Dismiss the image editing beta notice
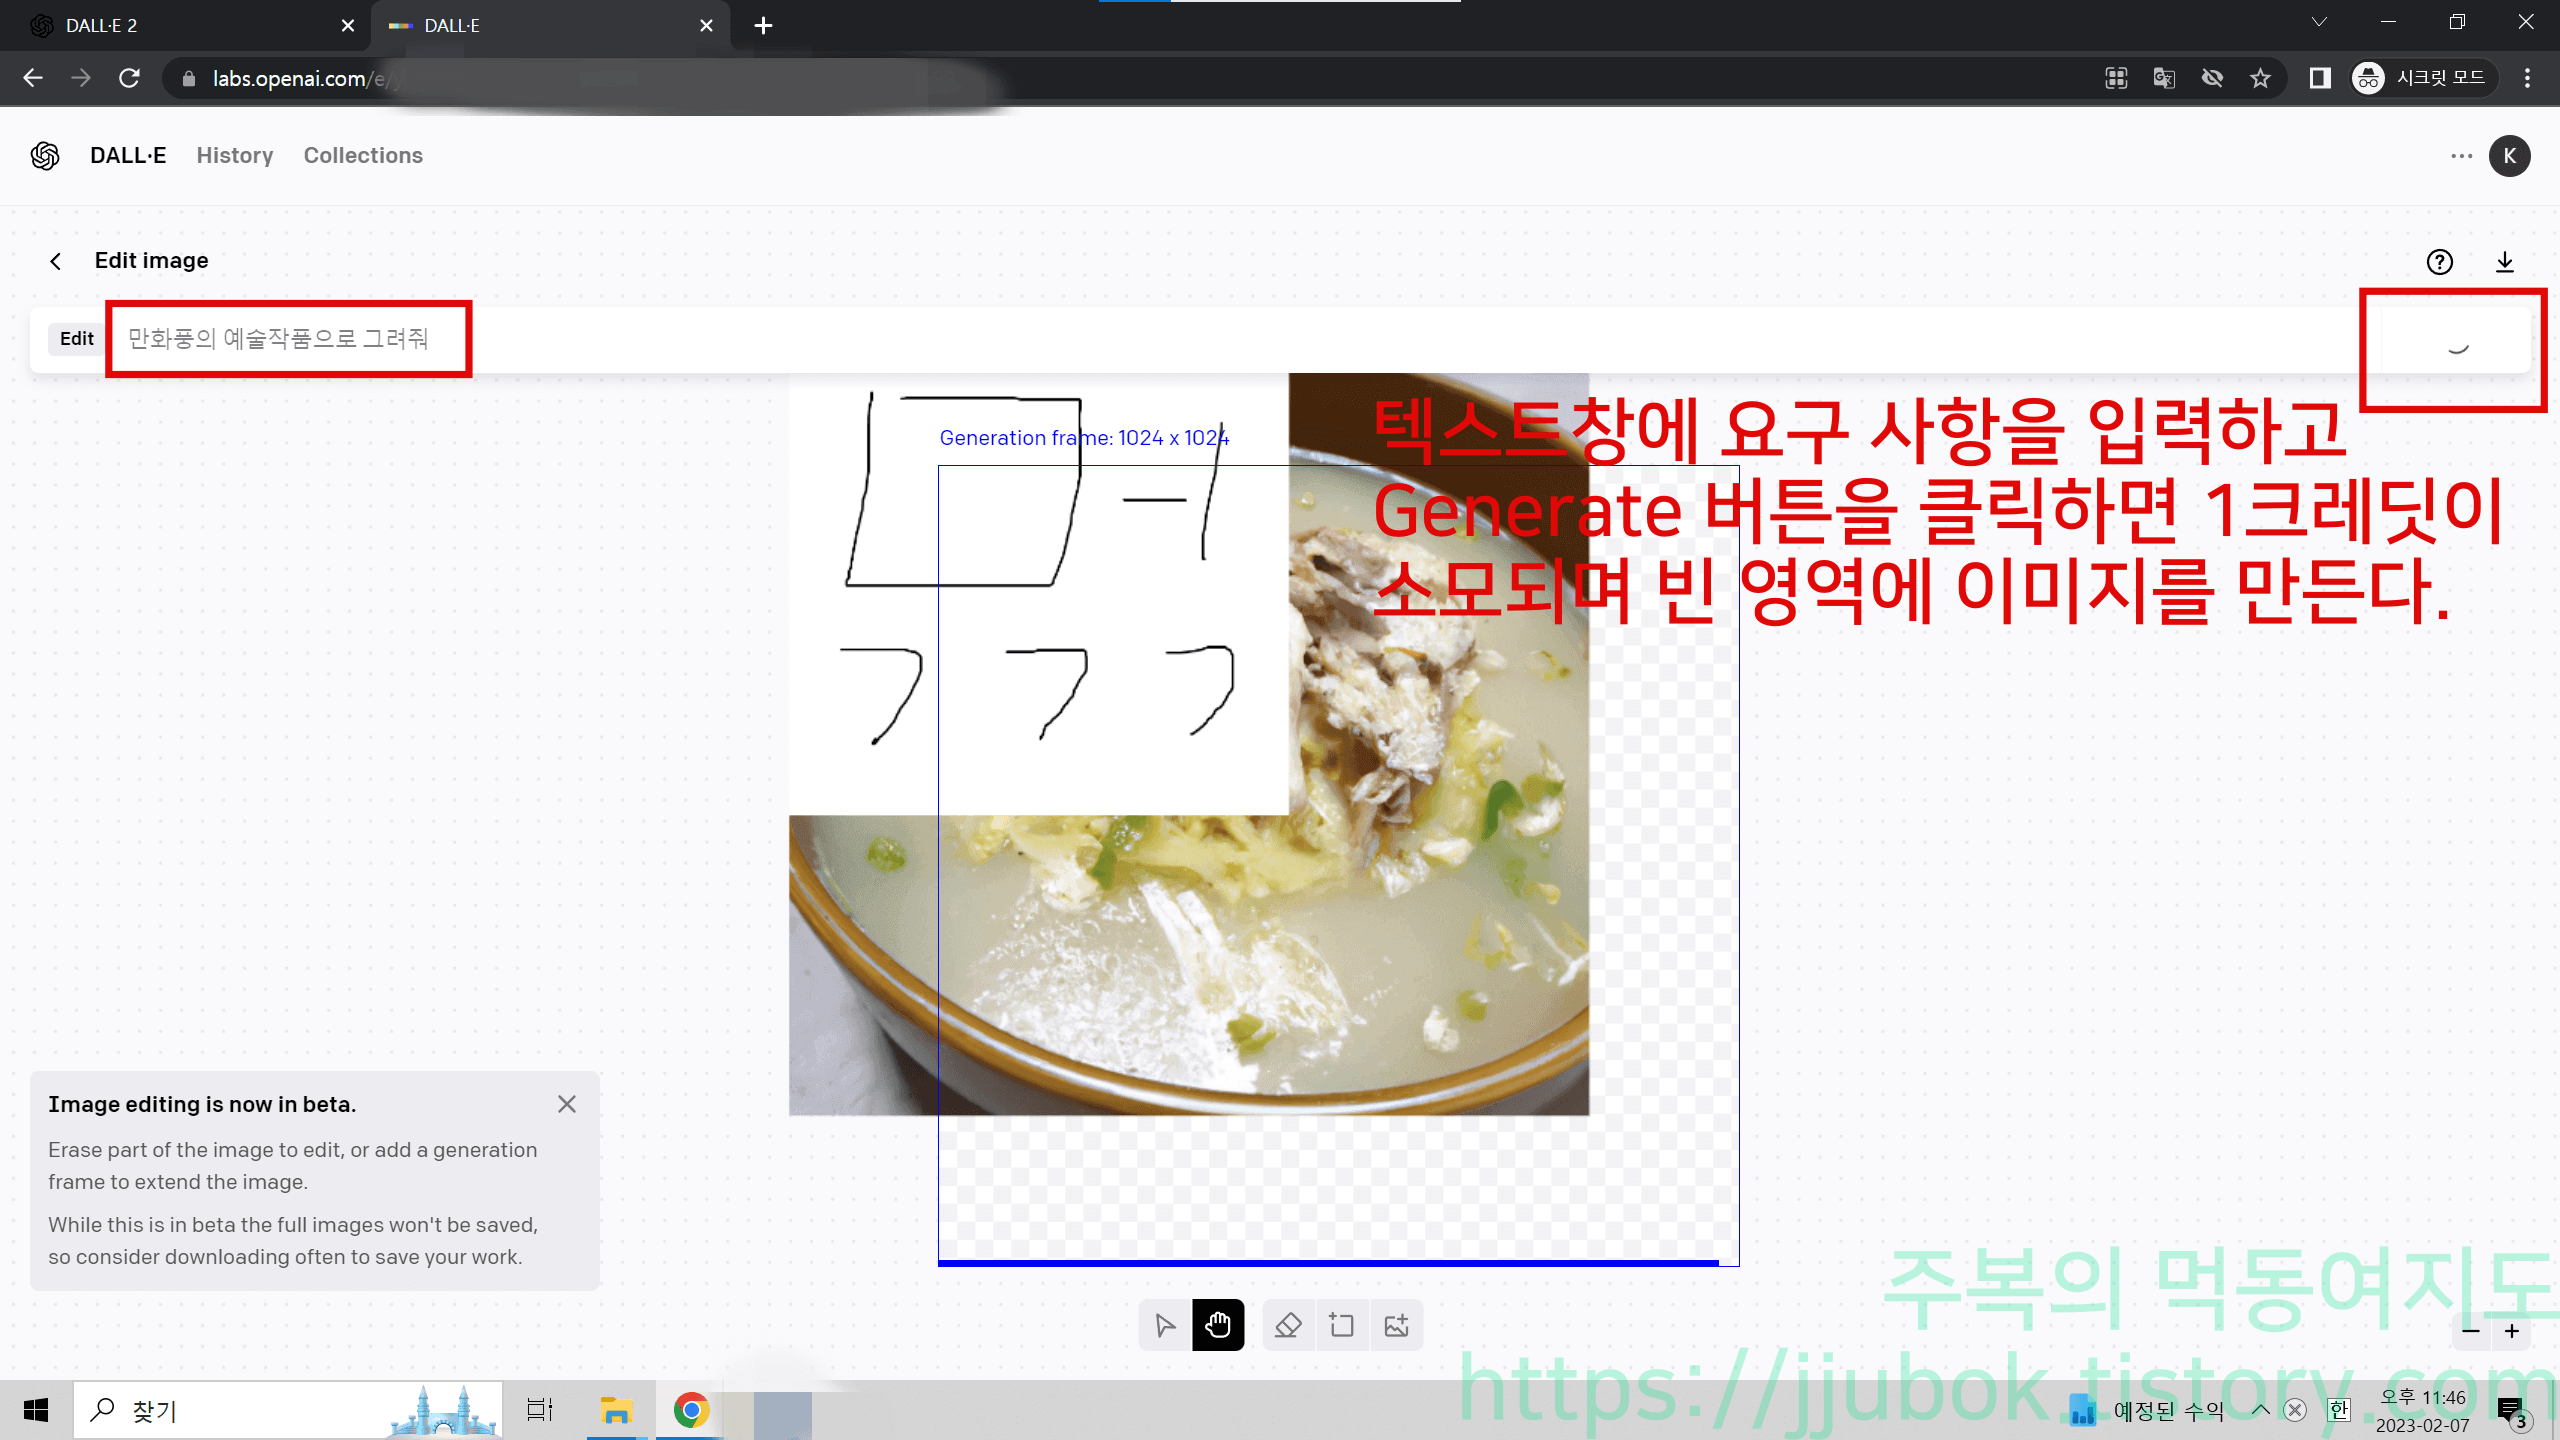Screen dimensions: 2560x1440 pyautogui.click(x=567, y=1103)
